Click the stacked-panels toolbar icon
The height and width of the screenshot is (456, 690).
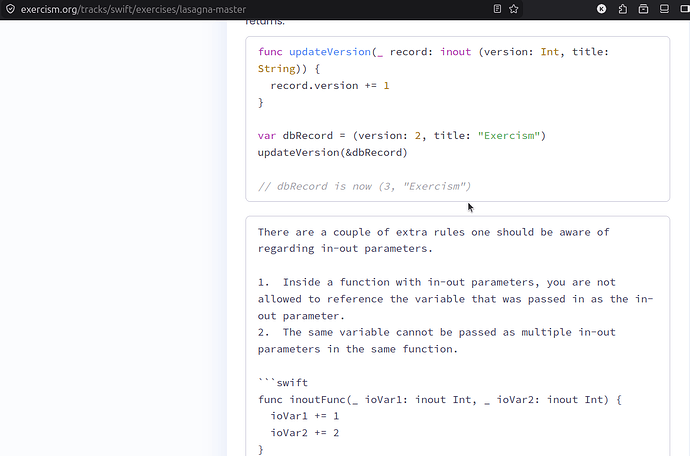(x=664, y=9)
